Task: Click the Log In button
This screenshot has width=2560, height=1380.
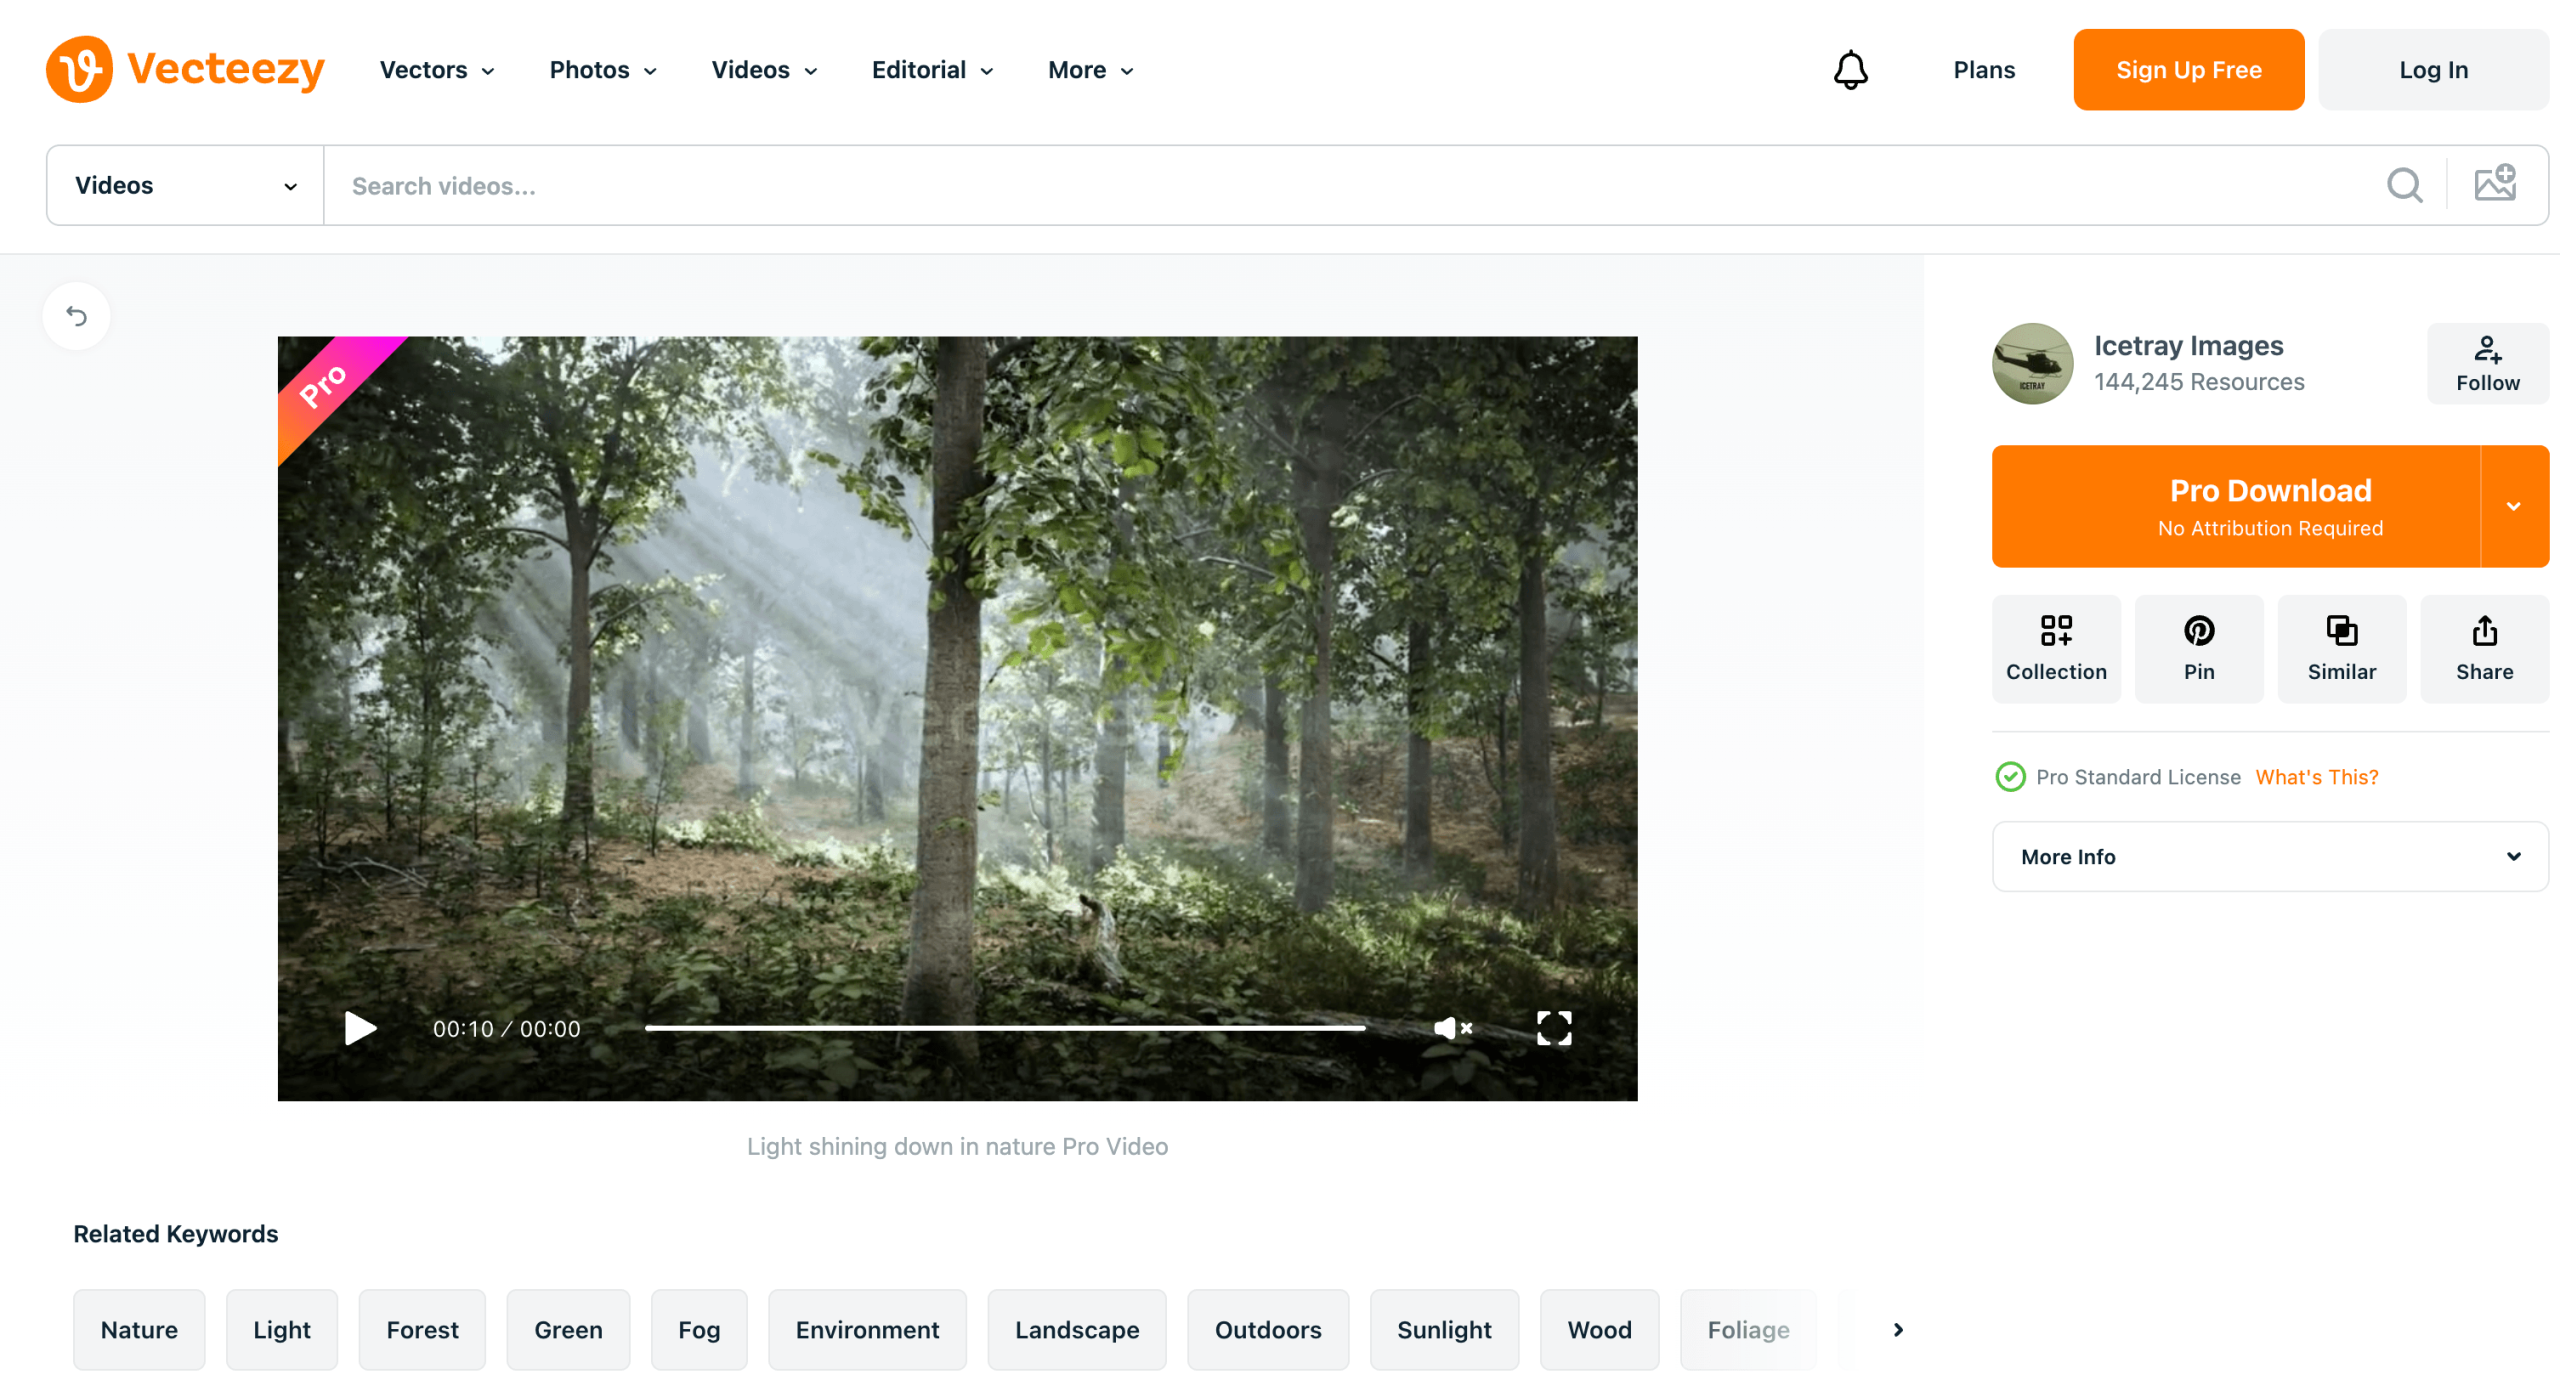Action: pyautogui.click(x=2433, y=70)
